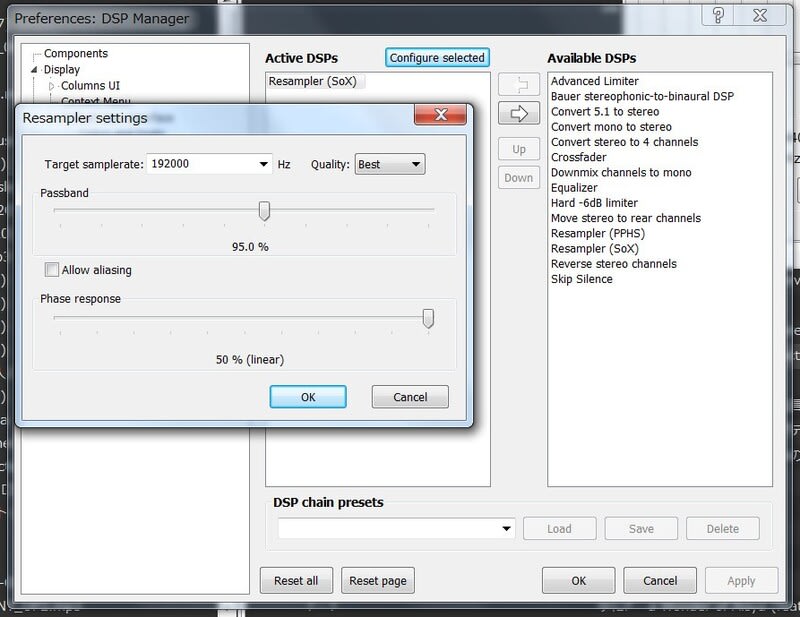The height and width of the screenshot is (617, 800).
Task: Toggle the Allow aliasing checkbox
Action: (52, 269)
